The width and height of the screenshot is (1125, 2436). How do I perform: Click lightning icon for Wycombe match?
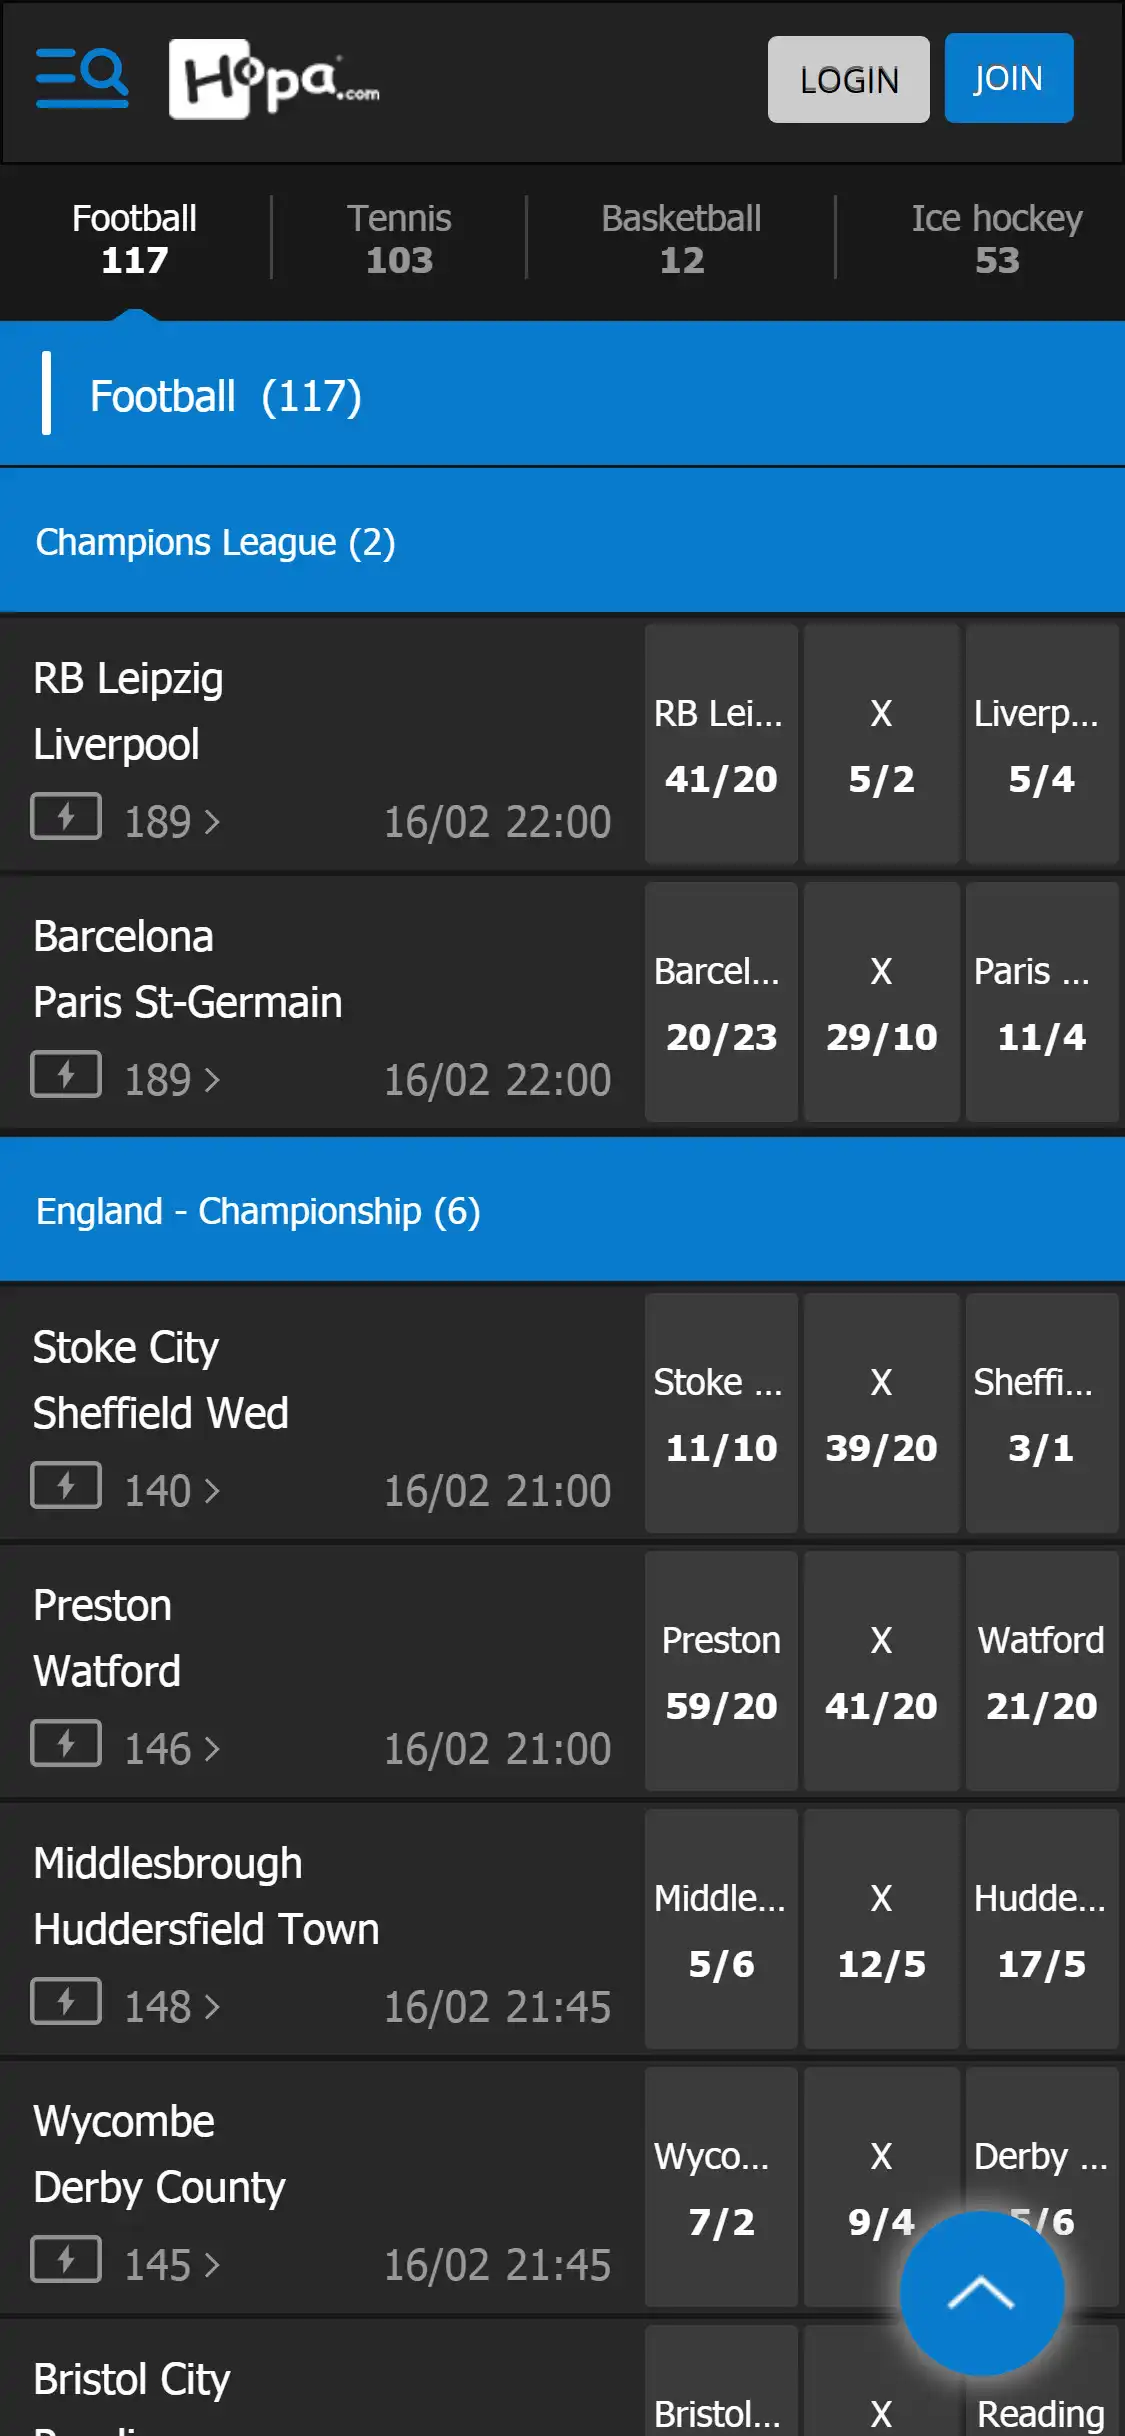point(66,2260)
